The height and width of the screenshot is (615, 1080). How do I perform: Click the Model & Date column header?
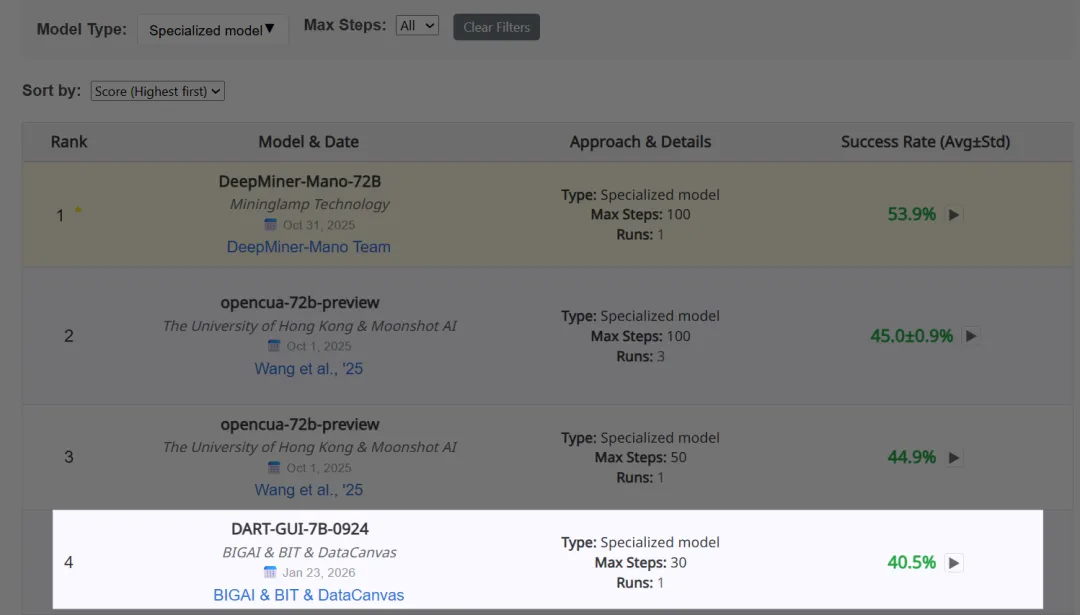308,142
